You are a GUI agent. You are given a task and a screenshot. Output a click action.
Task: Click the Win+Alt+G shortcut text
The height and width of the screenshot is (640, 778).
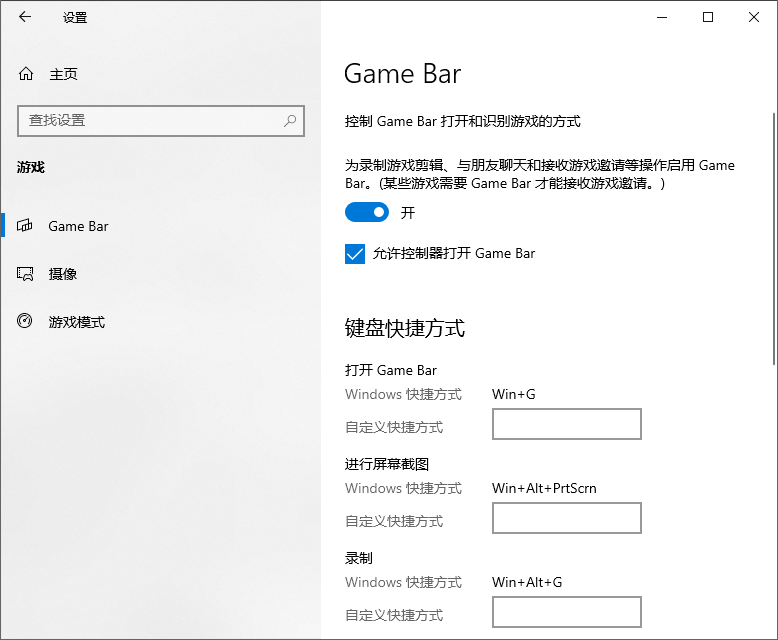pos(527,582)
